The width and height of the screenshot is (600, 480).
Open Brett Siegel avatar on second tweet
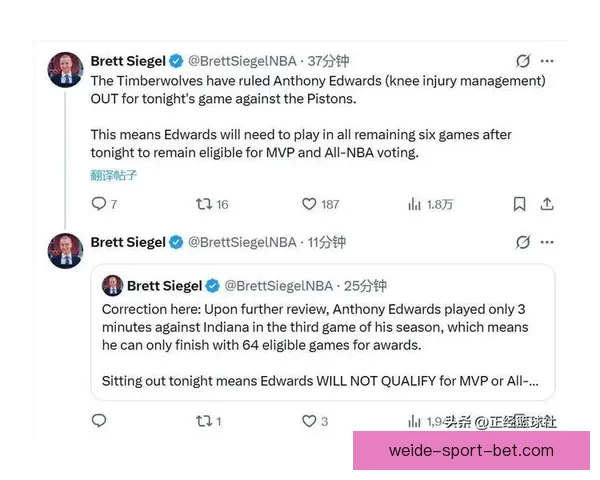(65, 251)
